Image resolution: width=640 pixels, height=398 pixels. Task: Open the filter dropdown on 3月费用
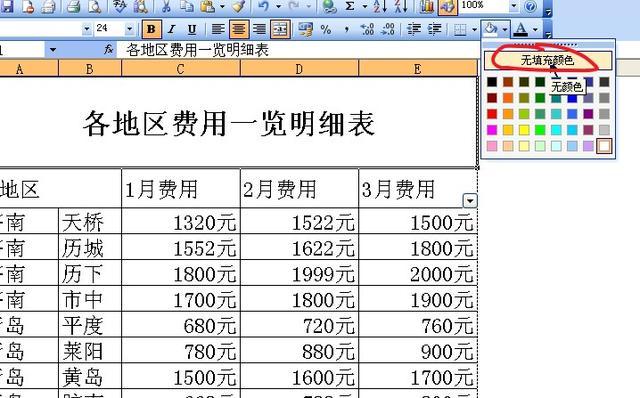[x=470, y=200]
